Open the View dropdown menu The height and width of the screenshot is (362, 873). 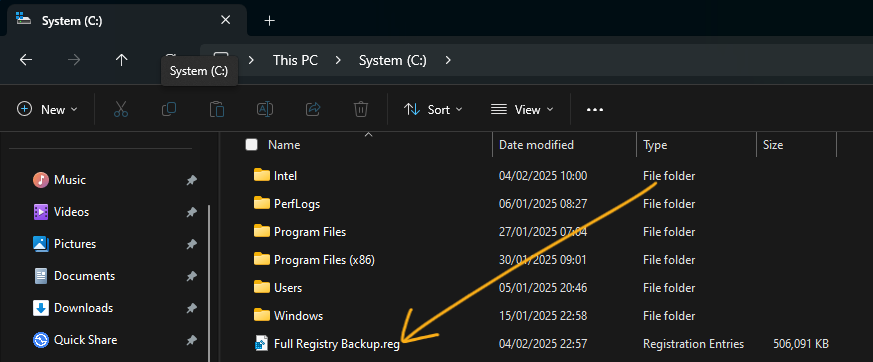[522, 109]
